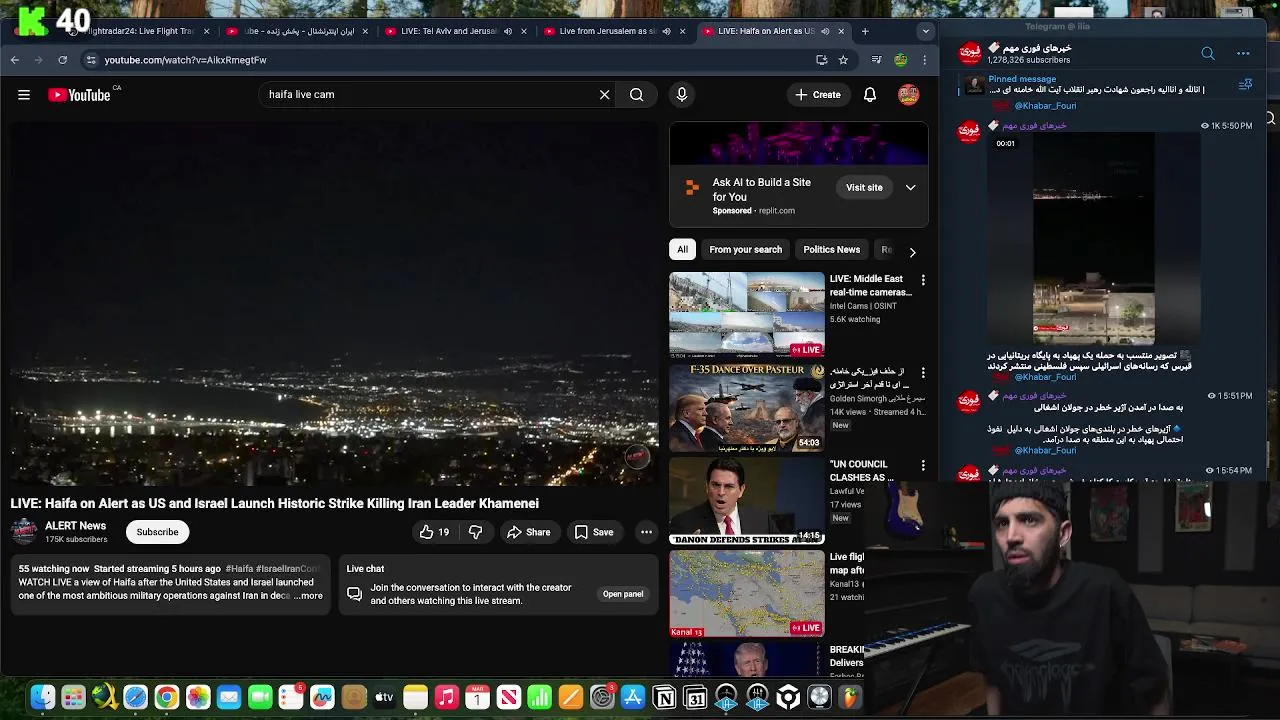Open more actions next to Save
The image size is (1280, 720).
pos(646,532)
